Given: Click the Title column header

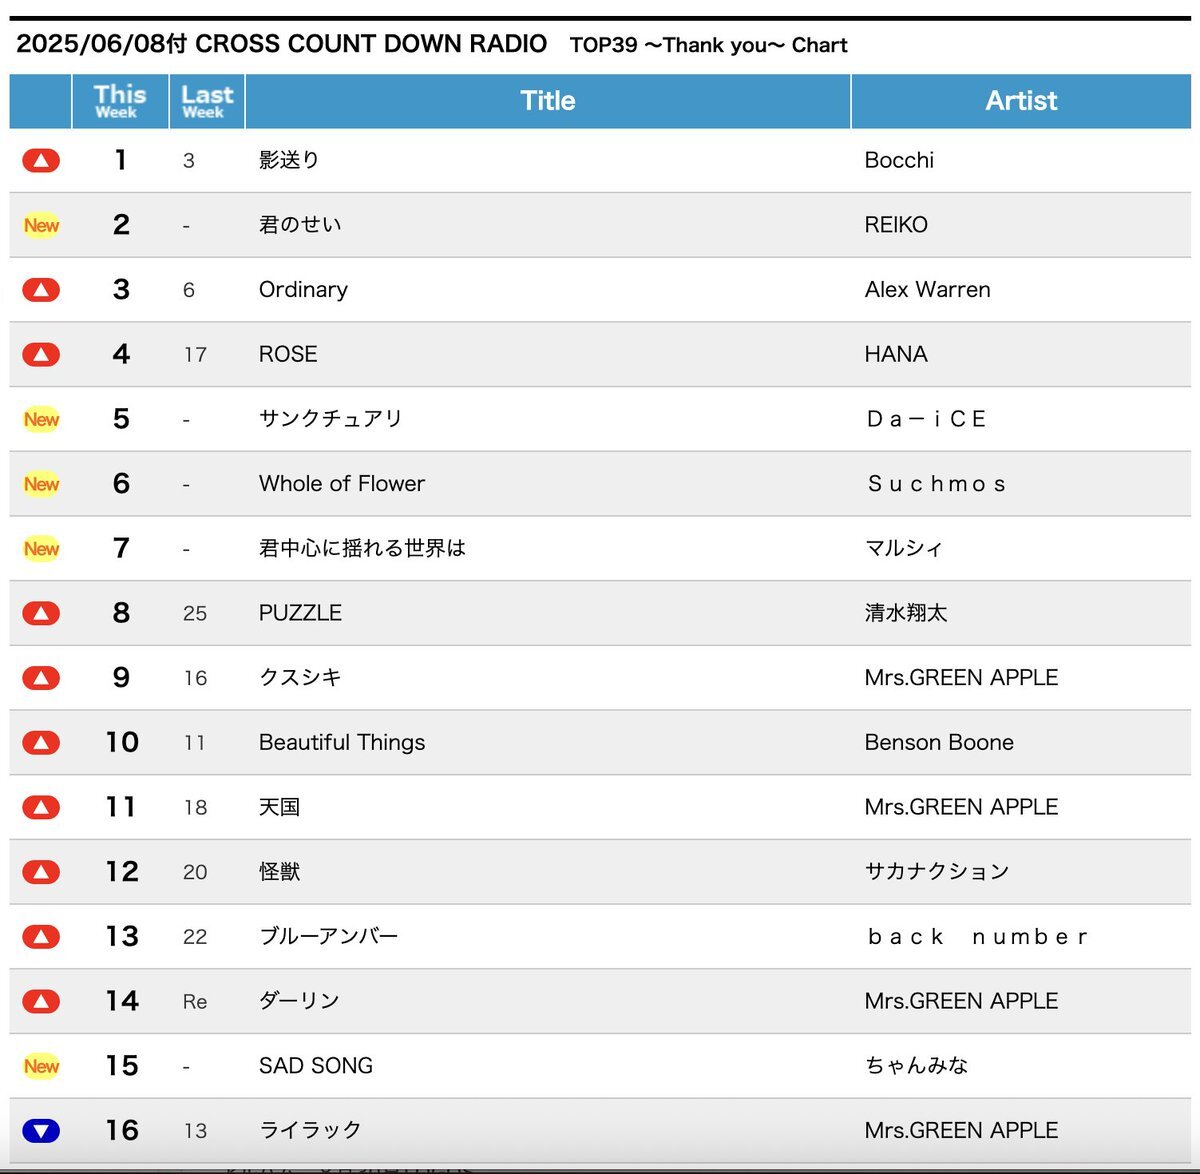Looking at the screenshot, I should pos(548,101).
